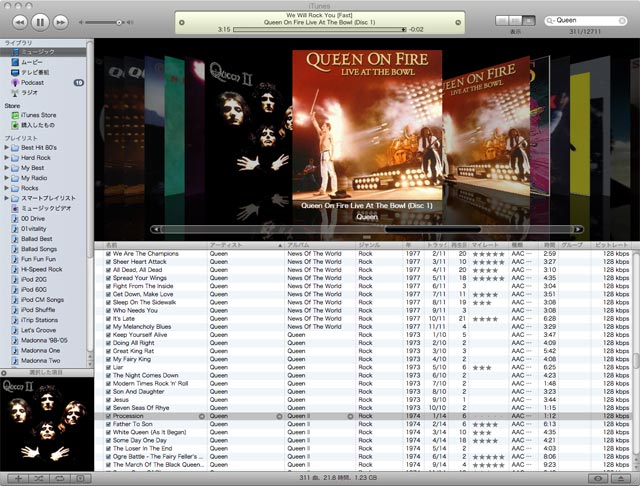Viewport: 640px width, 486px height.
Task: Expand the smart playlists folder
Action: tap(6, 198)
